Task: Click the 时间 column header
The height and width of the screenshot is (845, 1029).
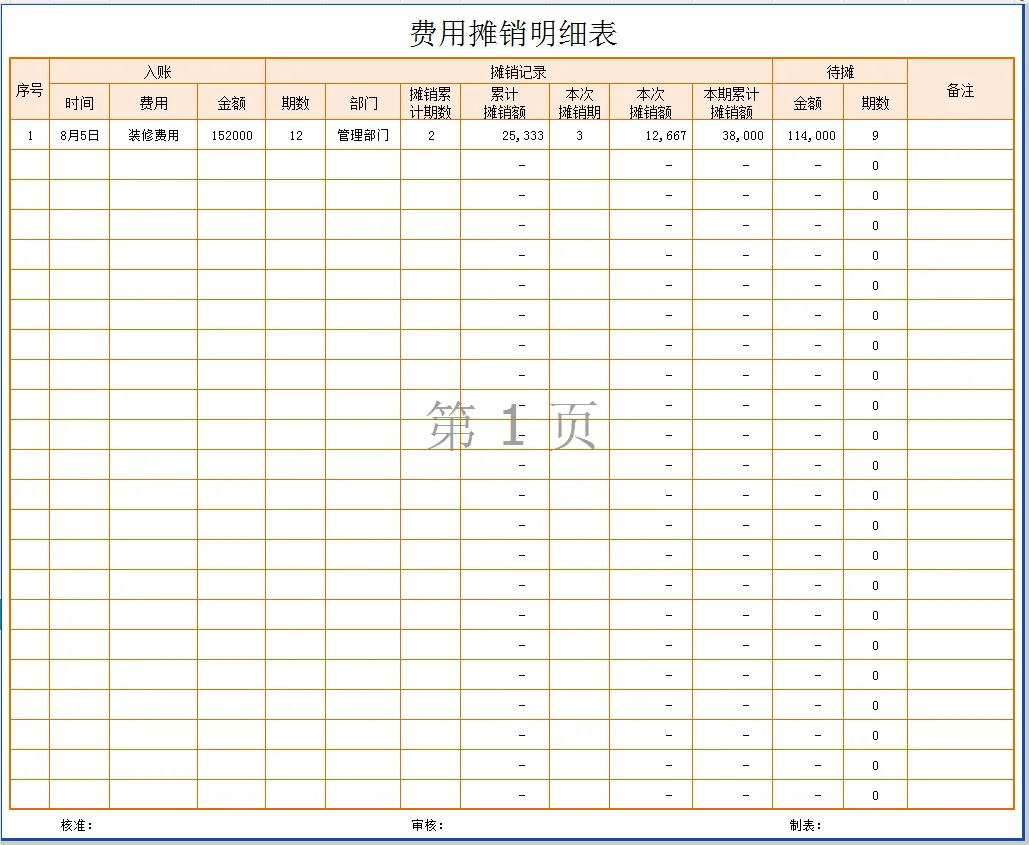Action: point(79,102)
